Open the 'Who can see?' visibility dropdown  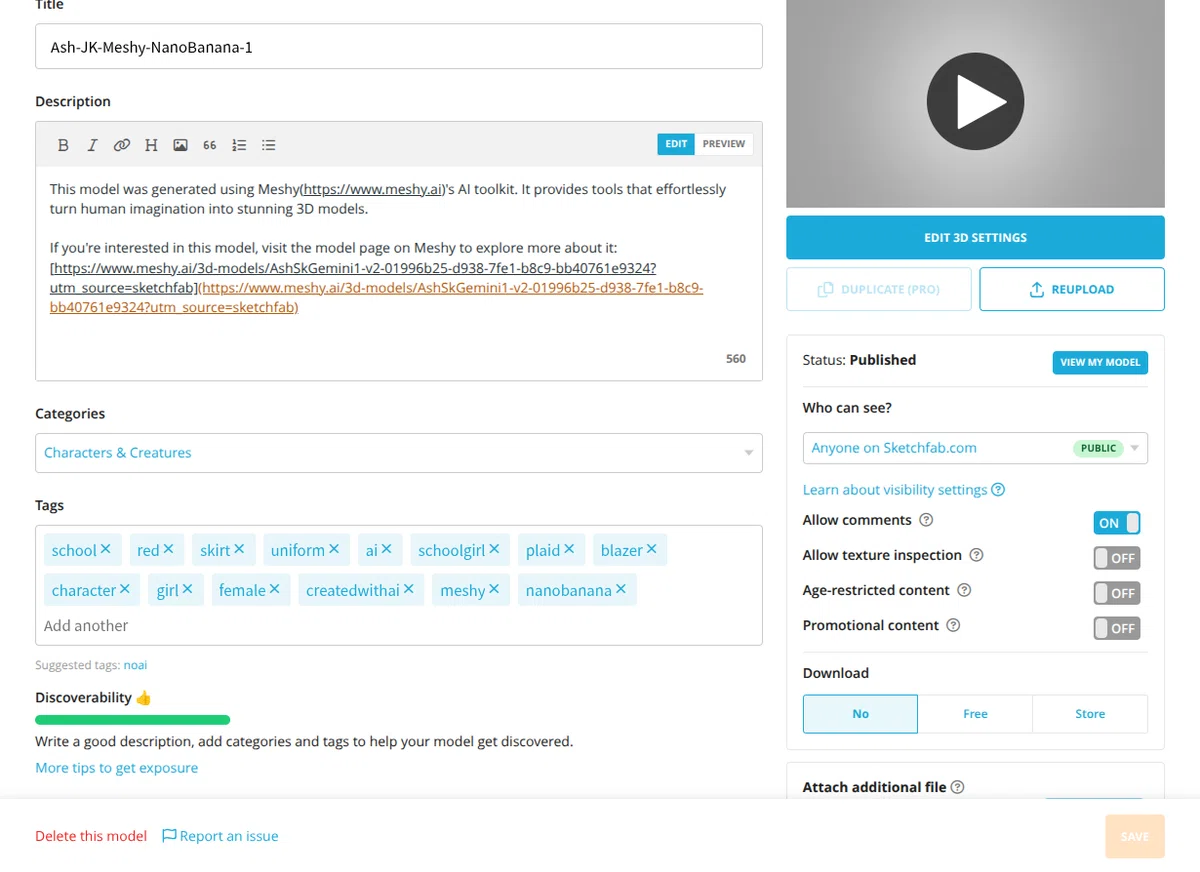(x=975, y=448)
